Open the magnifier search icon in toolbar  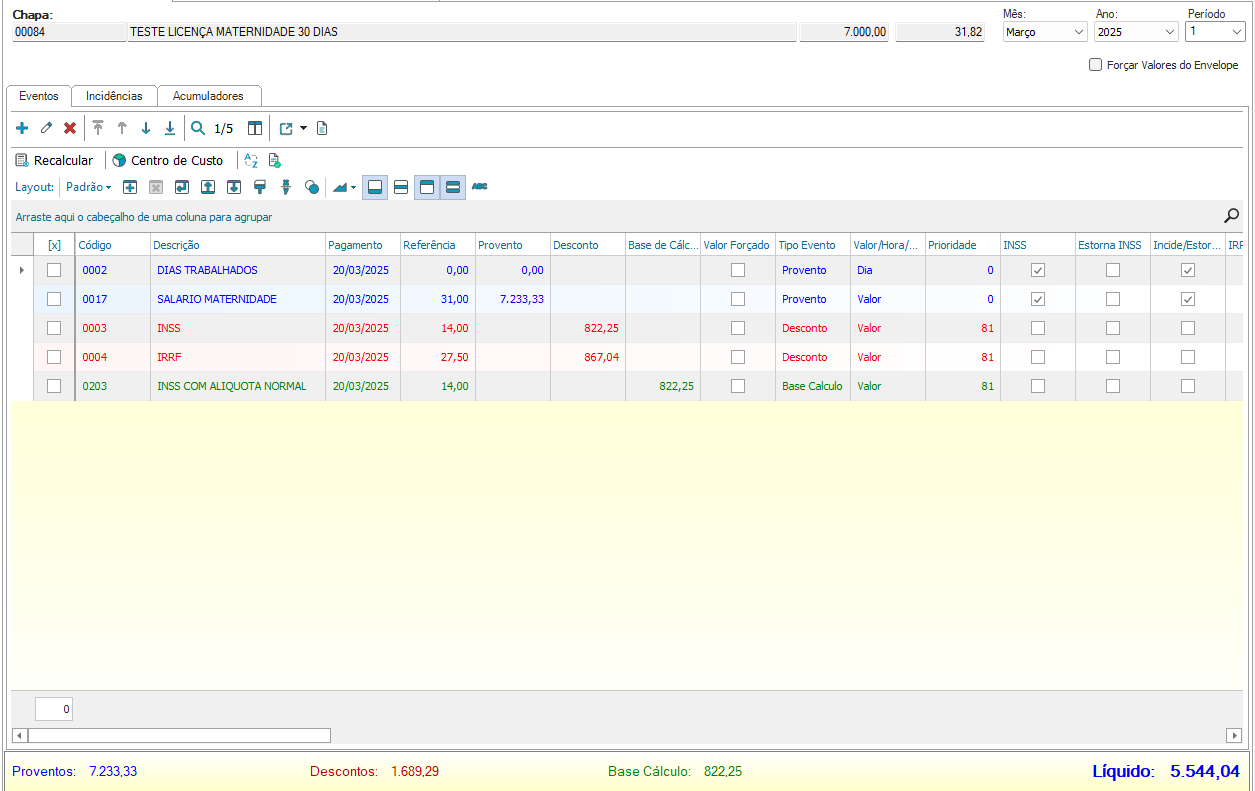click(x=198, y=128)
